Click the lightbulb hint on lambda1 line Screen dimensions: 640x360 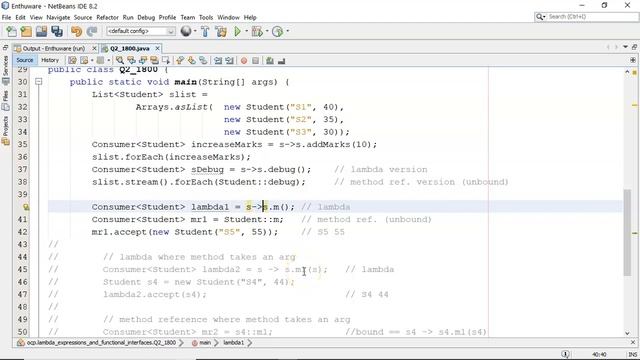[x=26, y=207]
